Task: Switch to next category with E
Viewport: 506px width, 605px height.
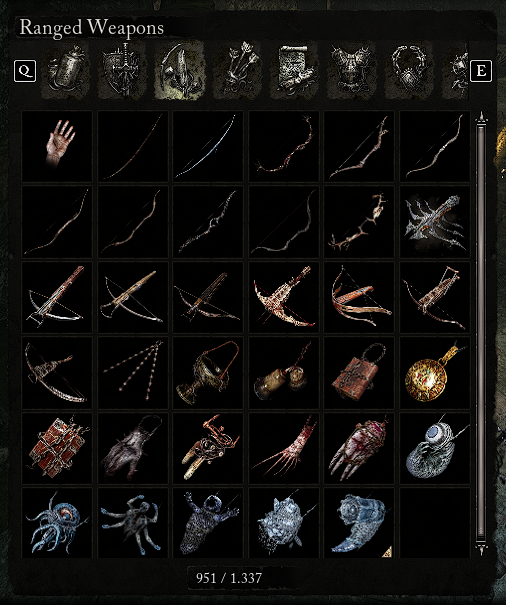Action: pyautogui.click(x=481, y=71)
